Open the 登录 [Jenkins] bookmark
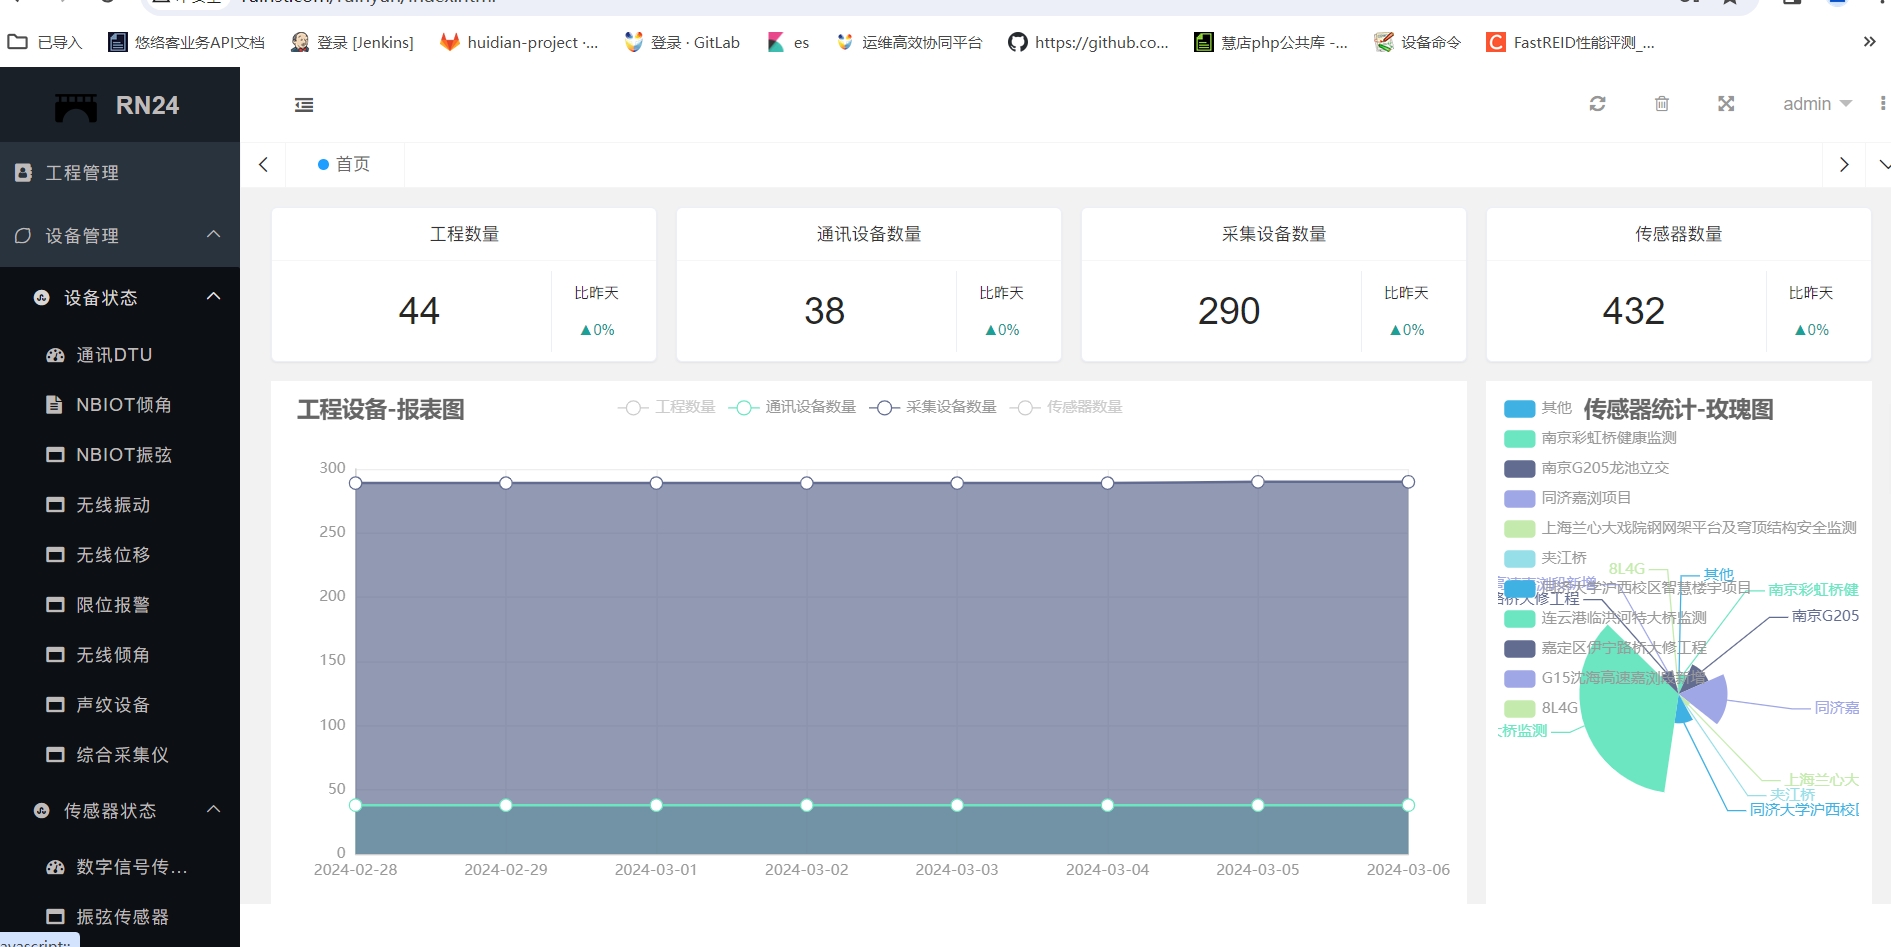1891x947 pixels. point(352,42)
